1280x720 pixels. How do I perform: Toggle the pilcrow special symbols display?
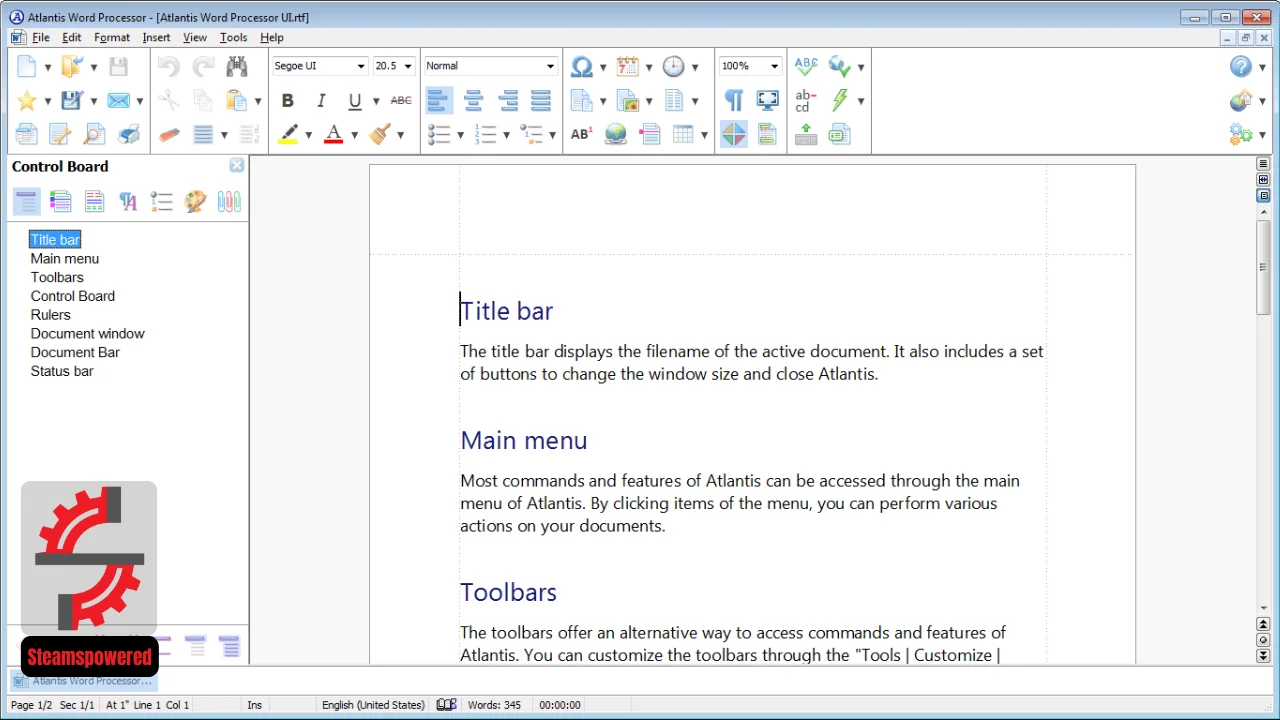pos(734,100)
